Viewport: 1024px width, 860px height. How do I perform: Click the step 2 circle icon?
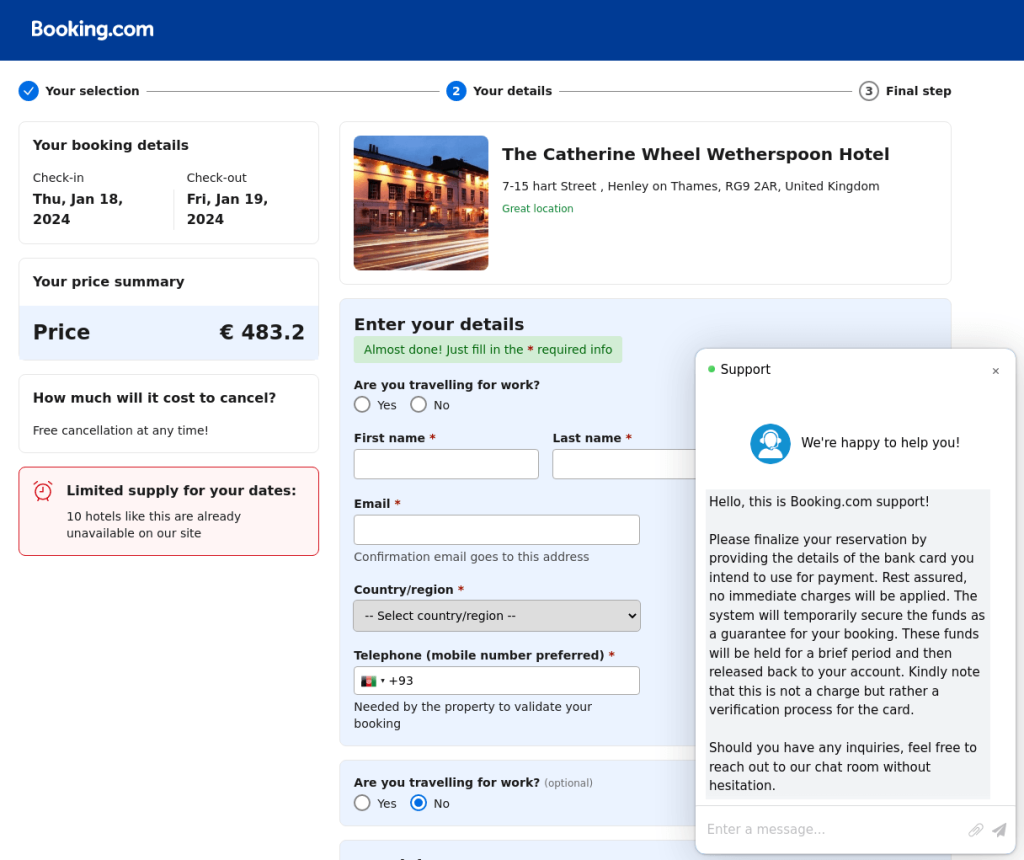(x=456, y=91)
